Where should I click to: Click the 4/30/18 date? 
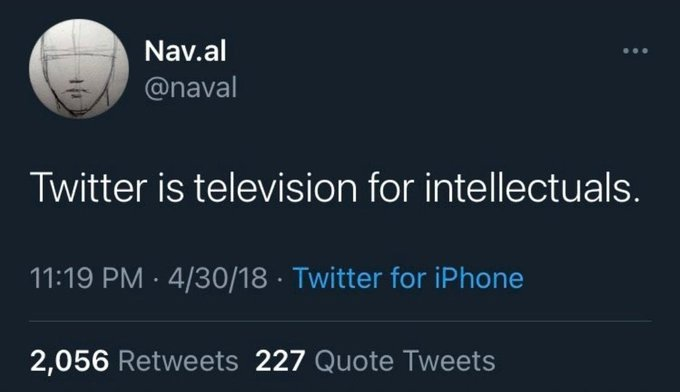[x=218, y=278]
